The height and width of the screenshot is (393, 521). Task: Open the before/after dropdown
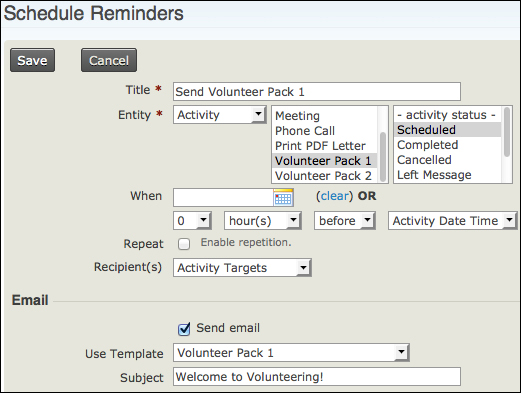(x=345, y=221)
